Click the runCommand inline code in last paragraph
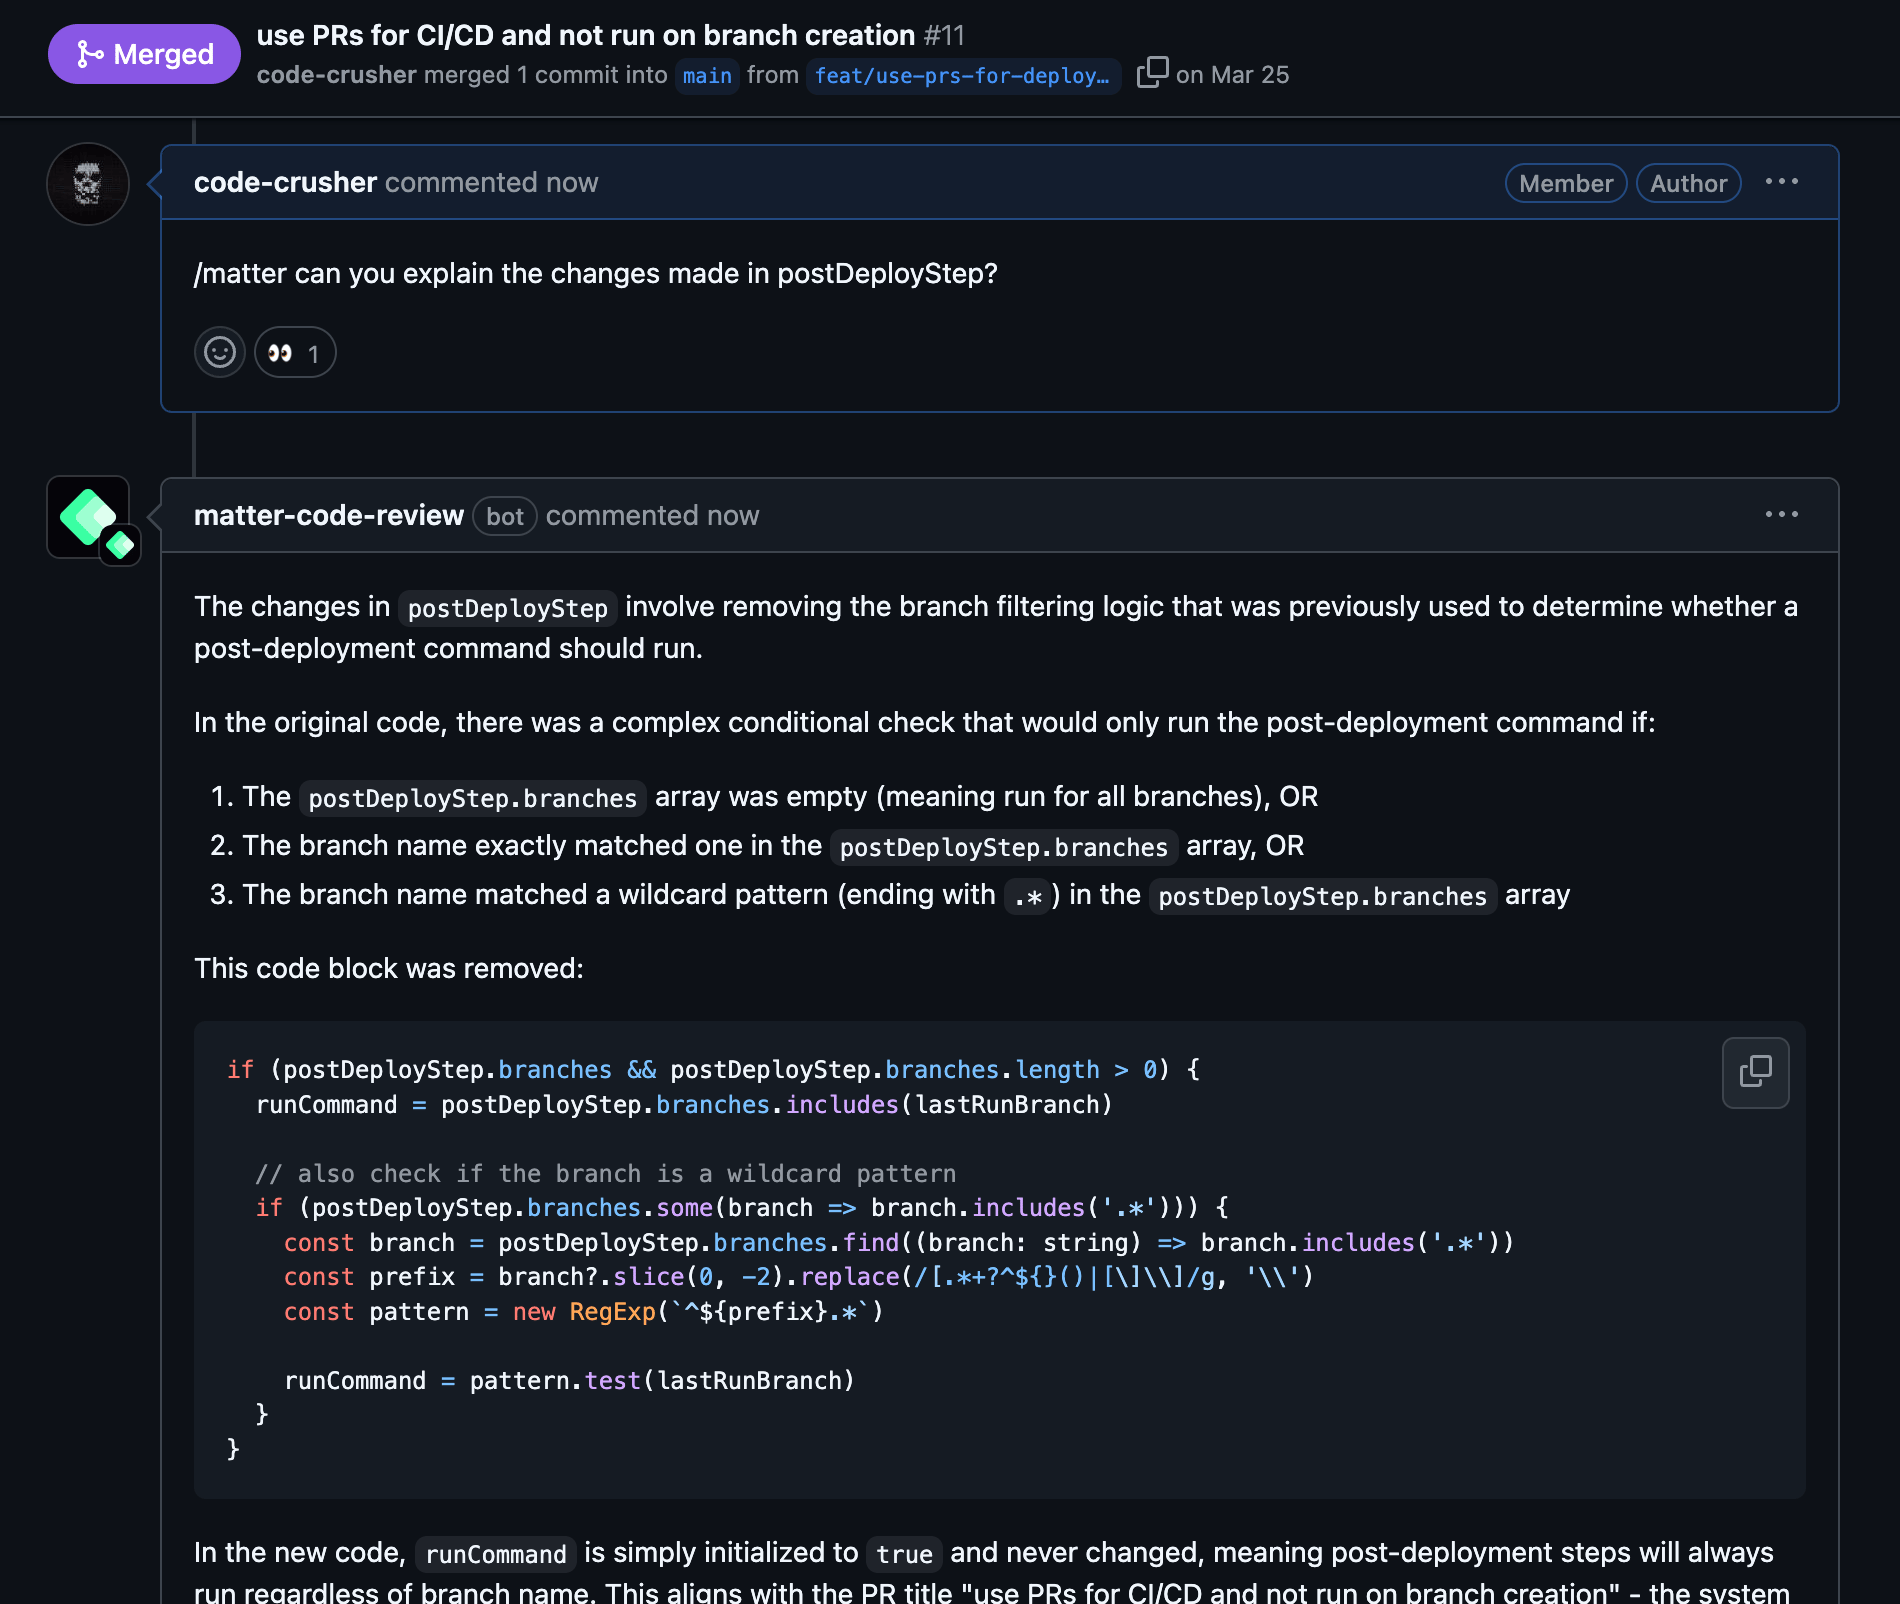Image resolution: width=1900 pixels, height=1604 pixels. click(x=496, y=1554)
